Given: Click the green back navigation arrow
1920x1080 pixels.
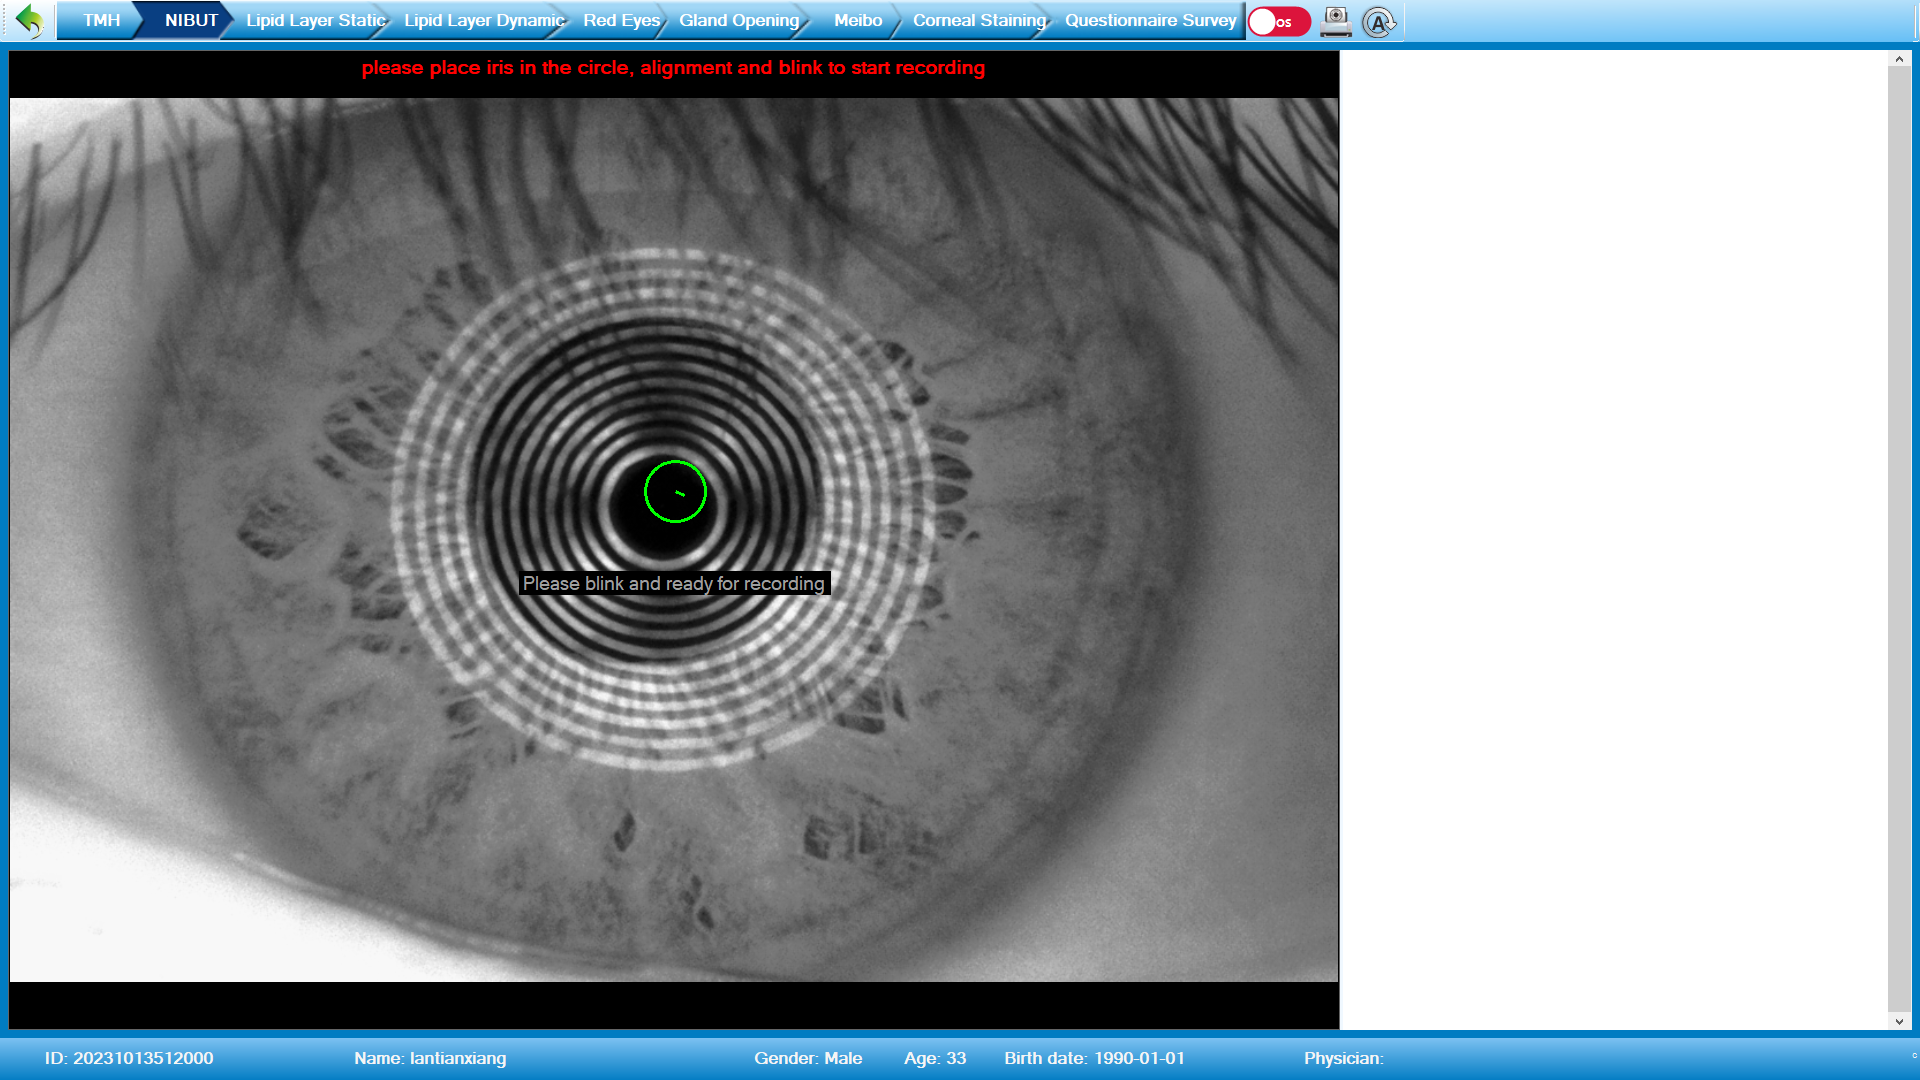Looking at the screenshot, I should (29, 20).
